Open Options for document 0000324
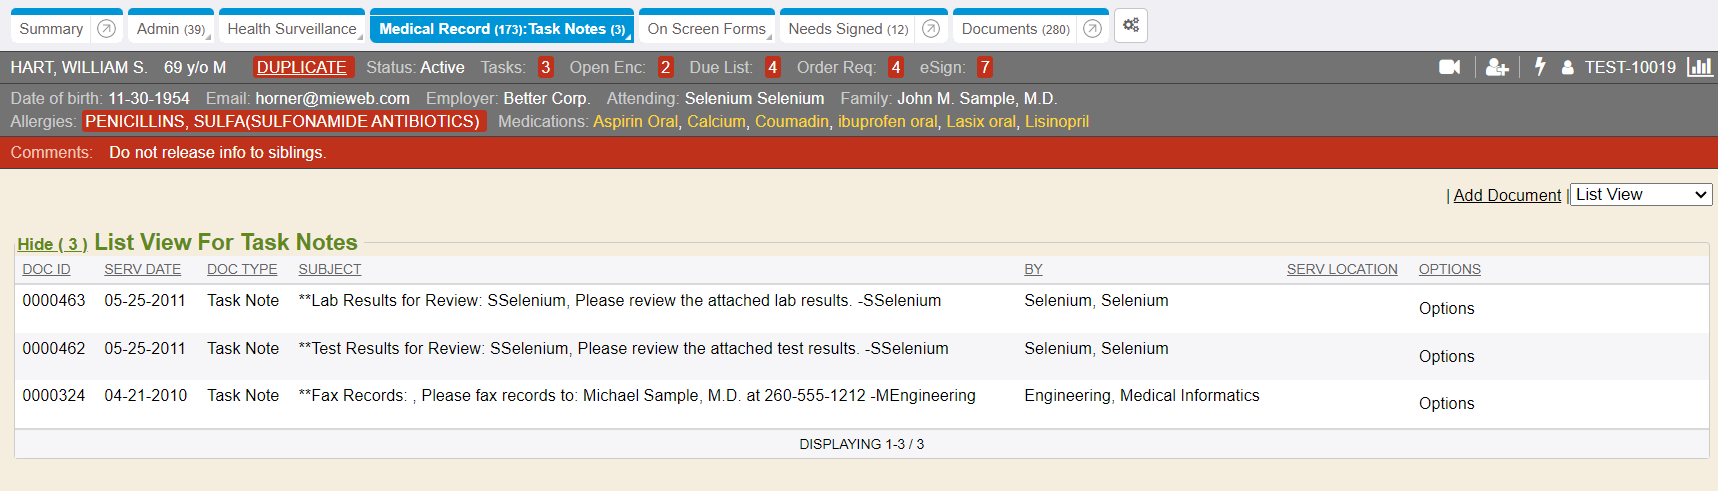This screenshot has height=491, width=1718. pyautogui.click(x=1446, y=403)
